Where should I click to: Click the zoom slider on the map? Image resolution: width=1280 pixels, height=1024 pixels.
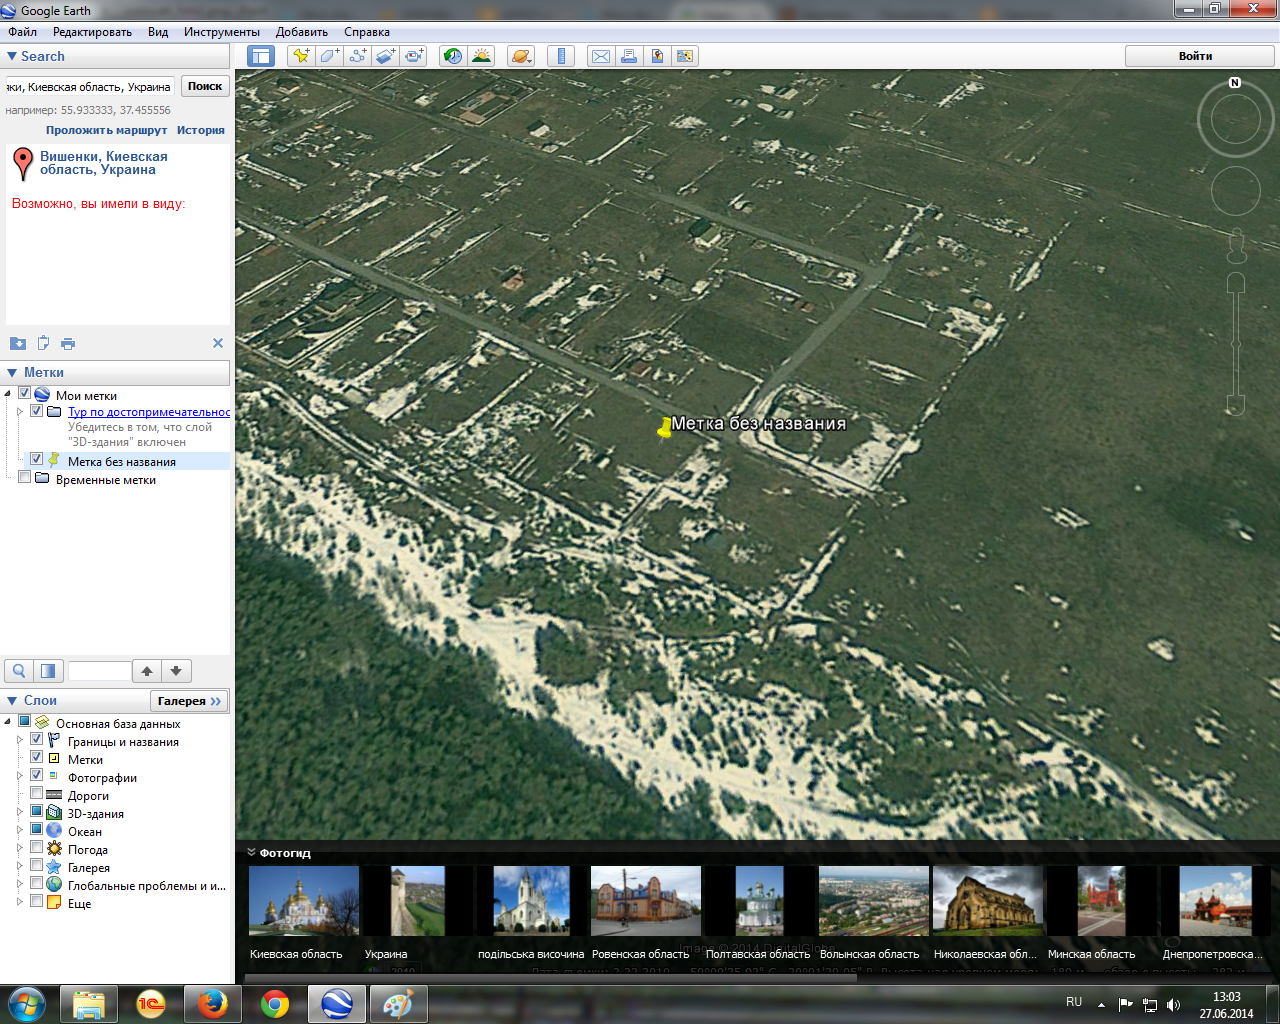point(1236,345)
